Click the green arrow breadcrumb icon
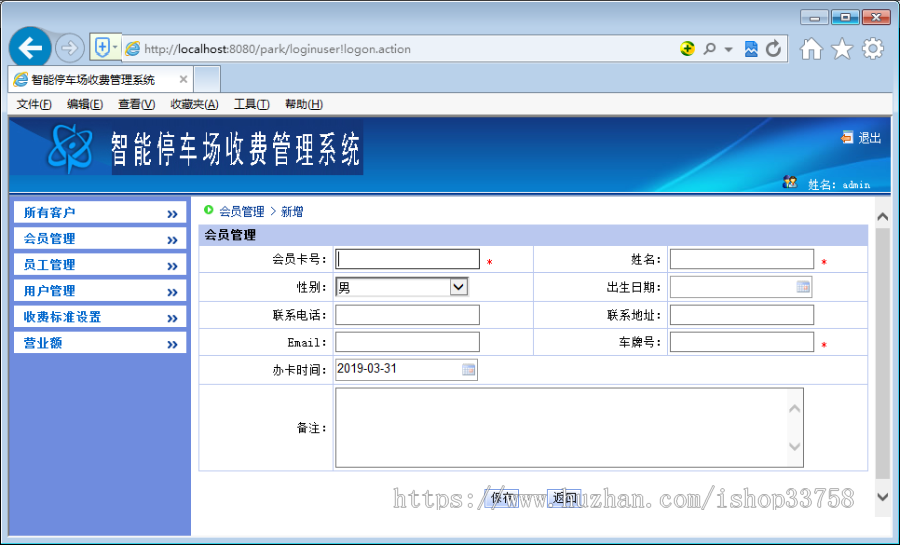Viewport: 900px width, 545px height. pos(209,210)
